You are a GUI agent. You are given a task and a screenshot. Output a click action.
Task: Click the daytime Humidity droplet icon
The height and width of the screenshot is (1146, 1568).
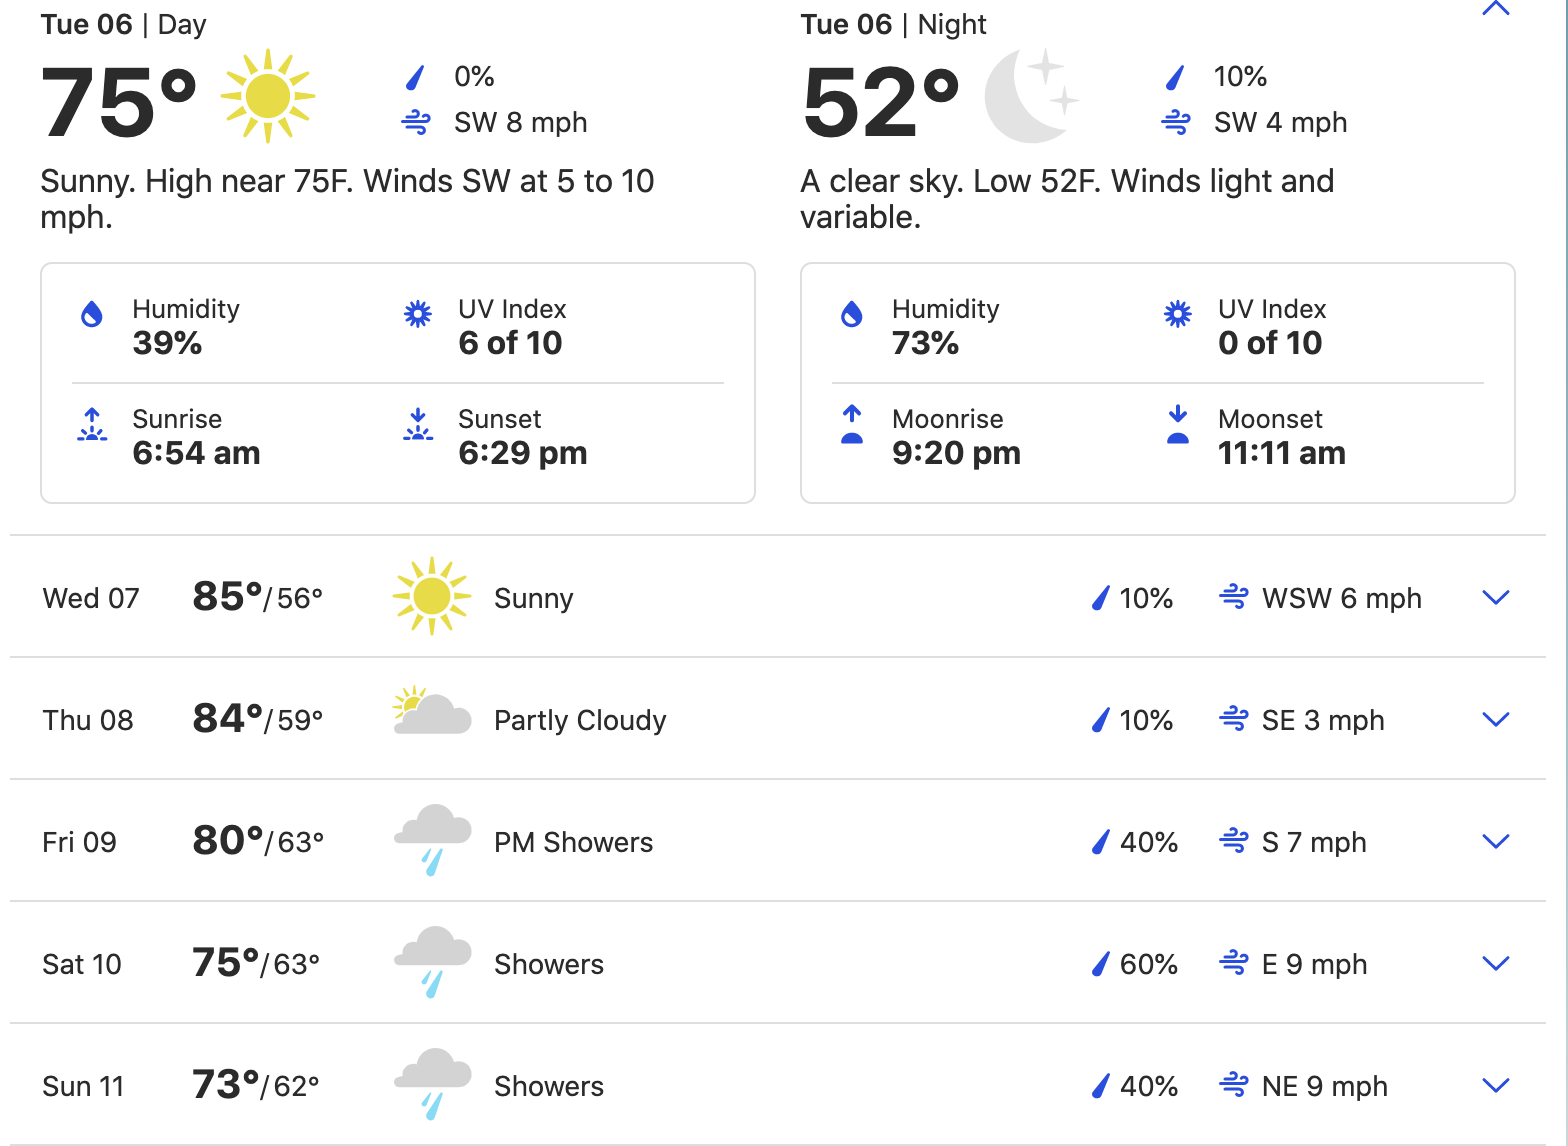click(x=92, y=315)
